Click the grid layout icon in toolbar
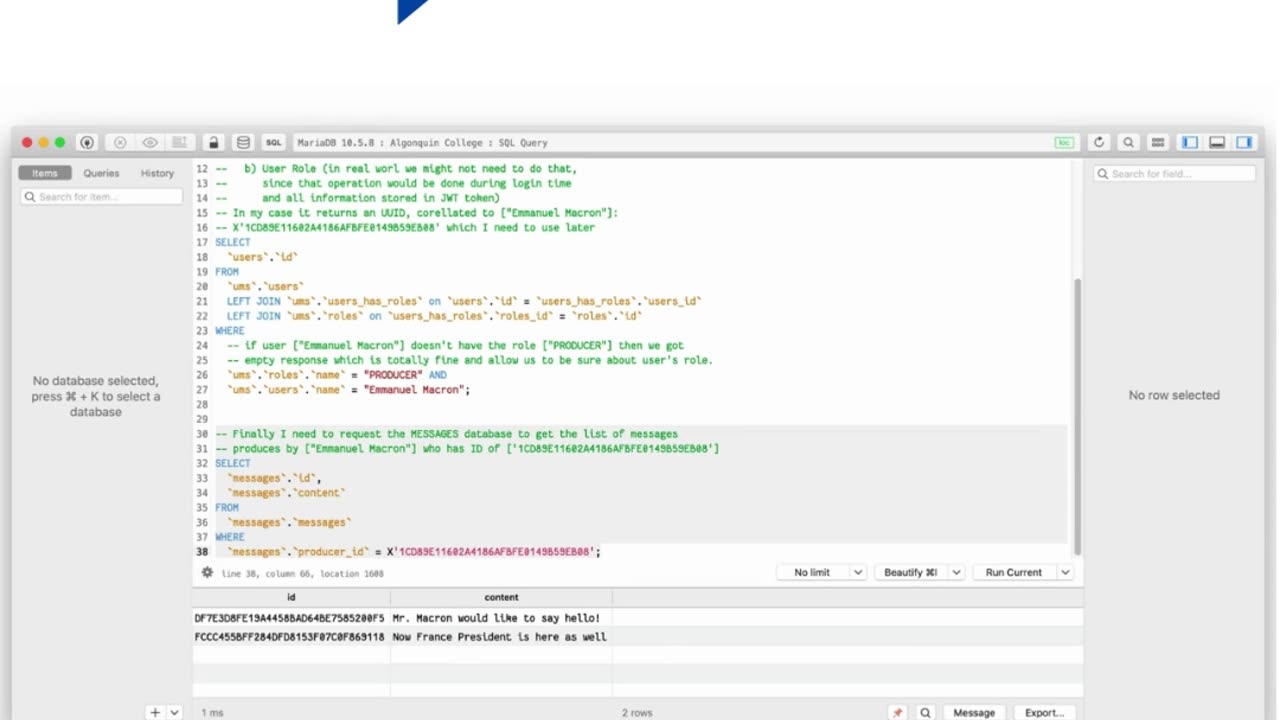1280x720 pixels. tap(1158, 142)
